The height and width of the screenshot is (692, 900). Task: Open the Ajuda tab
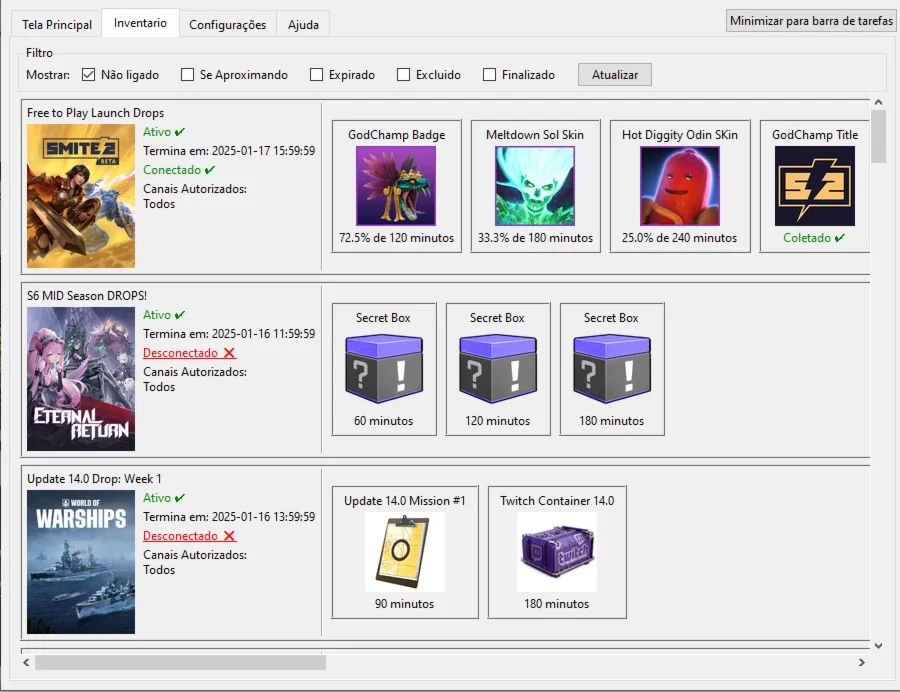[x=303, y=25]
